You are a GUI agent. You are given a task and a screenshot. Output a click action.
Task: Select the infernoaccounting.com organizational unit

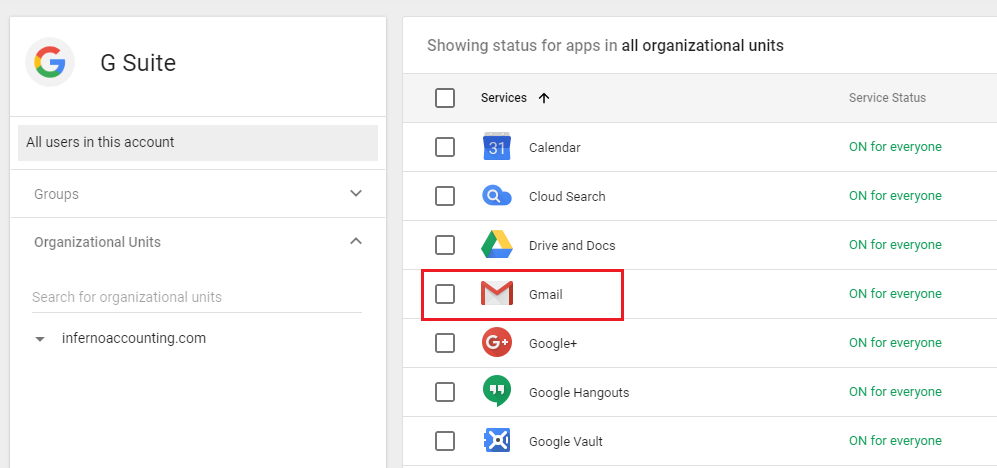(x=134, y=338)
